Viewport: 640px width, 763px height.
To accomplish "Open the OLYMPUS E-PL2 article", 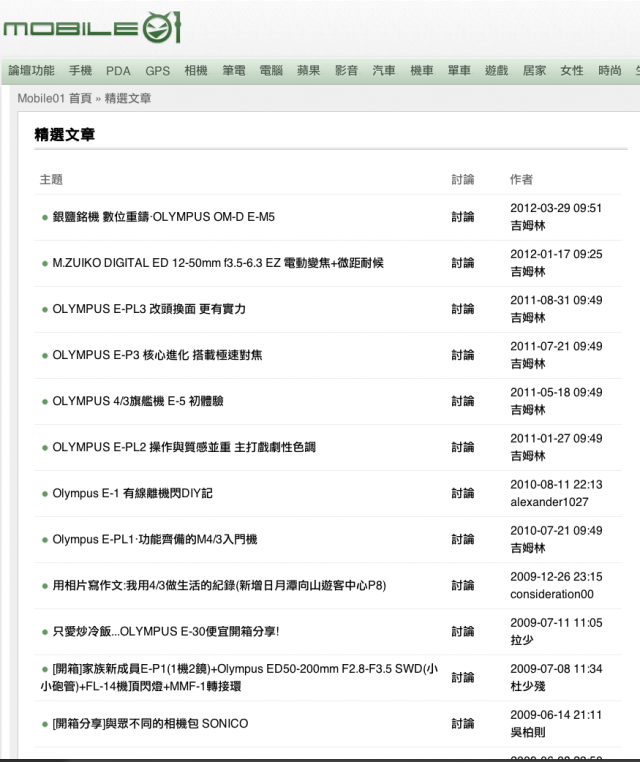I will (x=184, y=447).
